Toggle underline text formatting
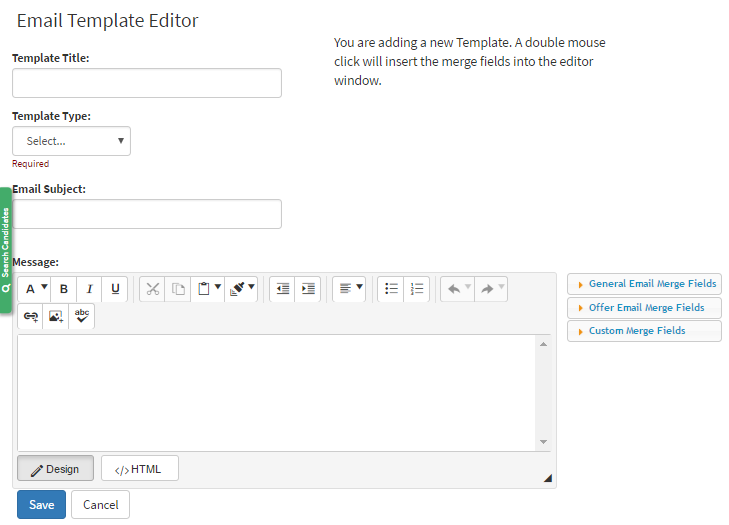This screenshot has height=525, width=729. [116, 289]
